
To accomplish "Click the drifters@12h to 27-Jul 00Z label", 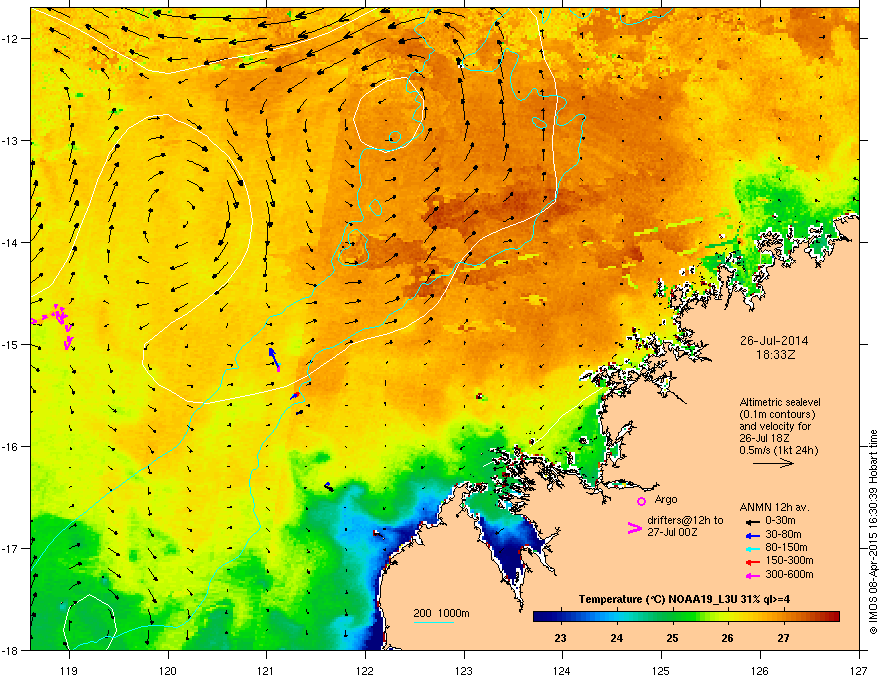I will click(x=685, y=526).
